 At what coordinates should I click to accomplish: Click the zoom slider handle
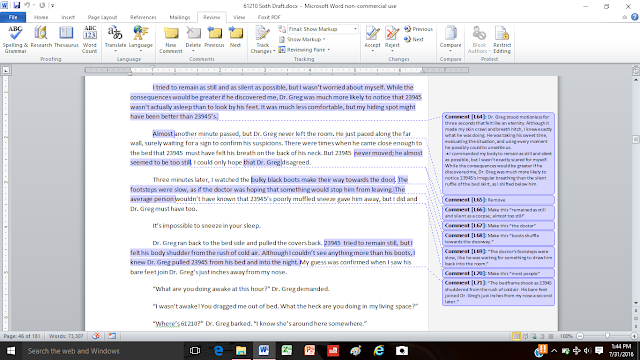607,336
